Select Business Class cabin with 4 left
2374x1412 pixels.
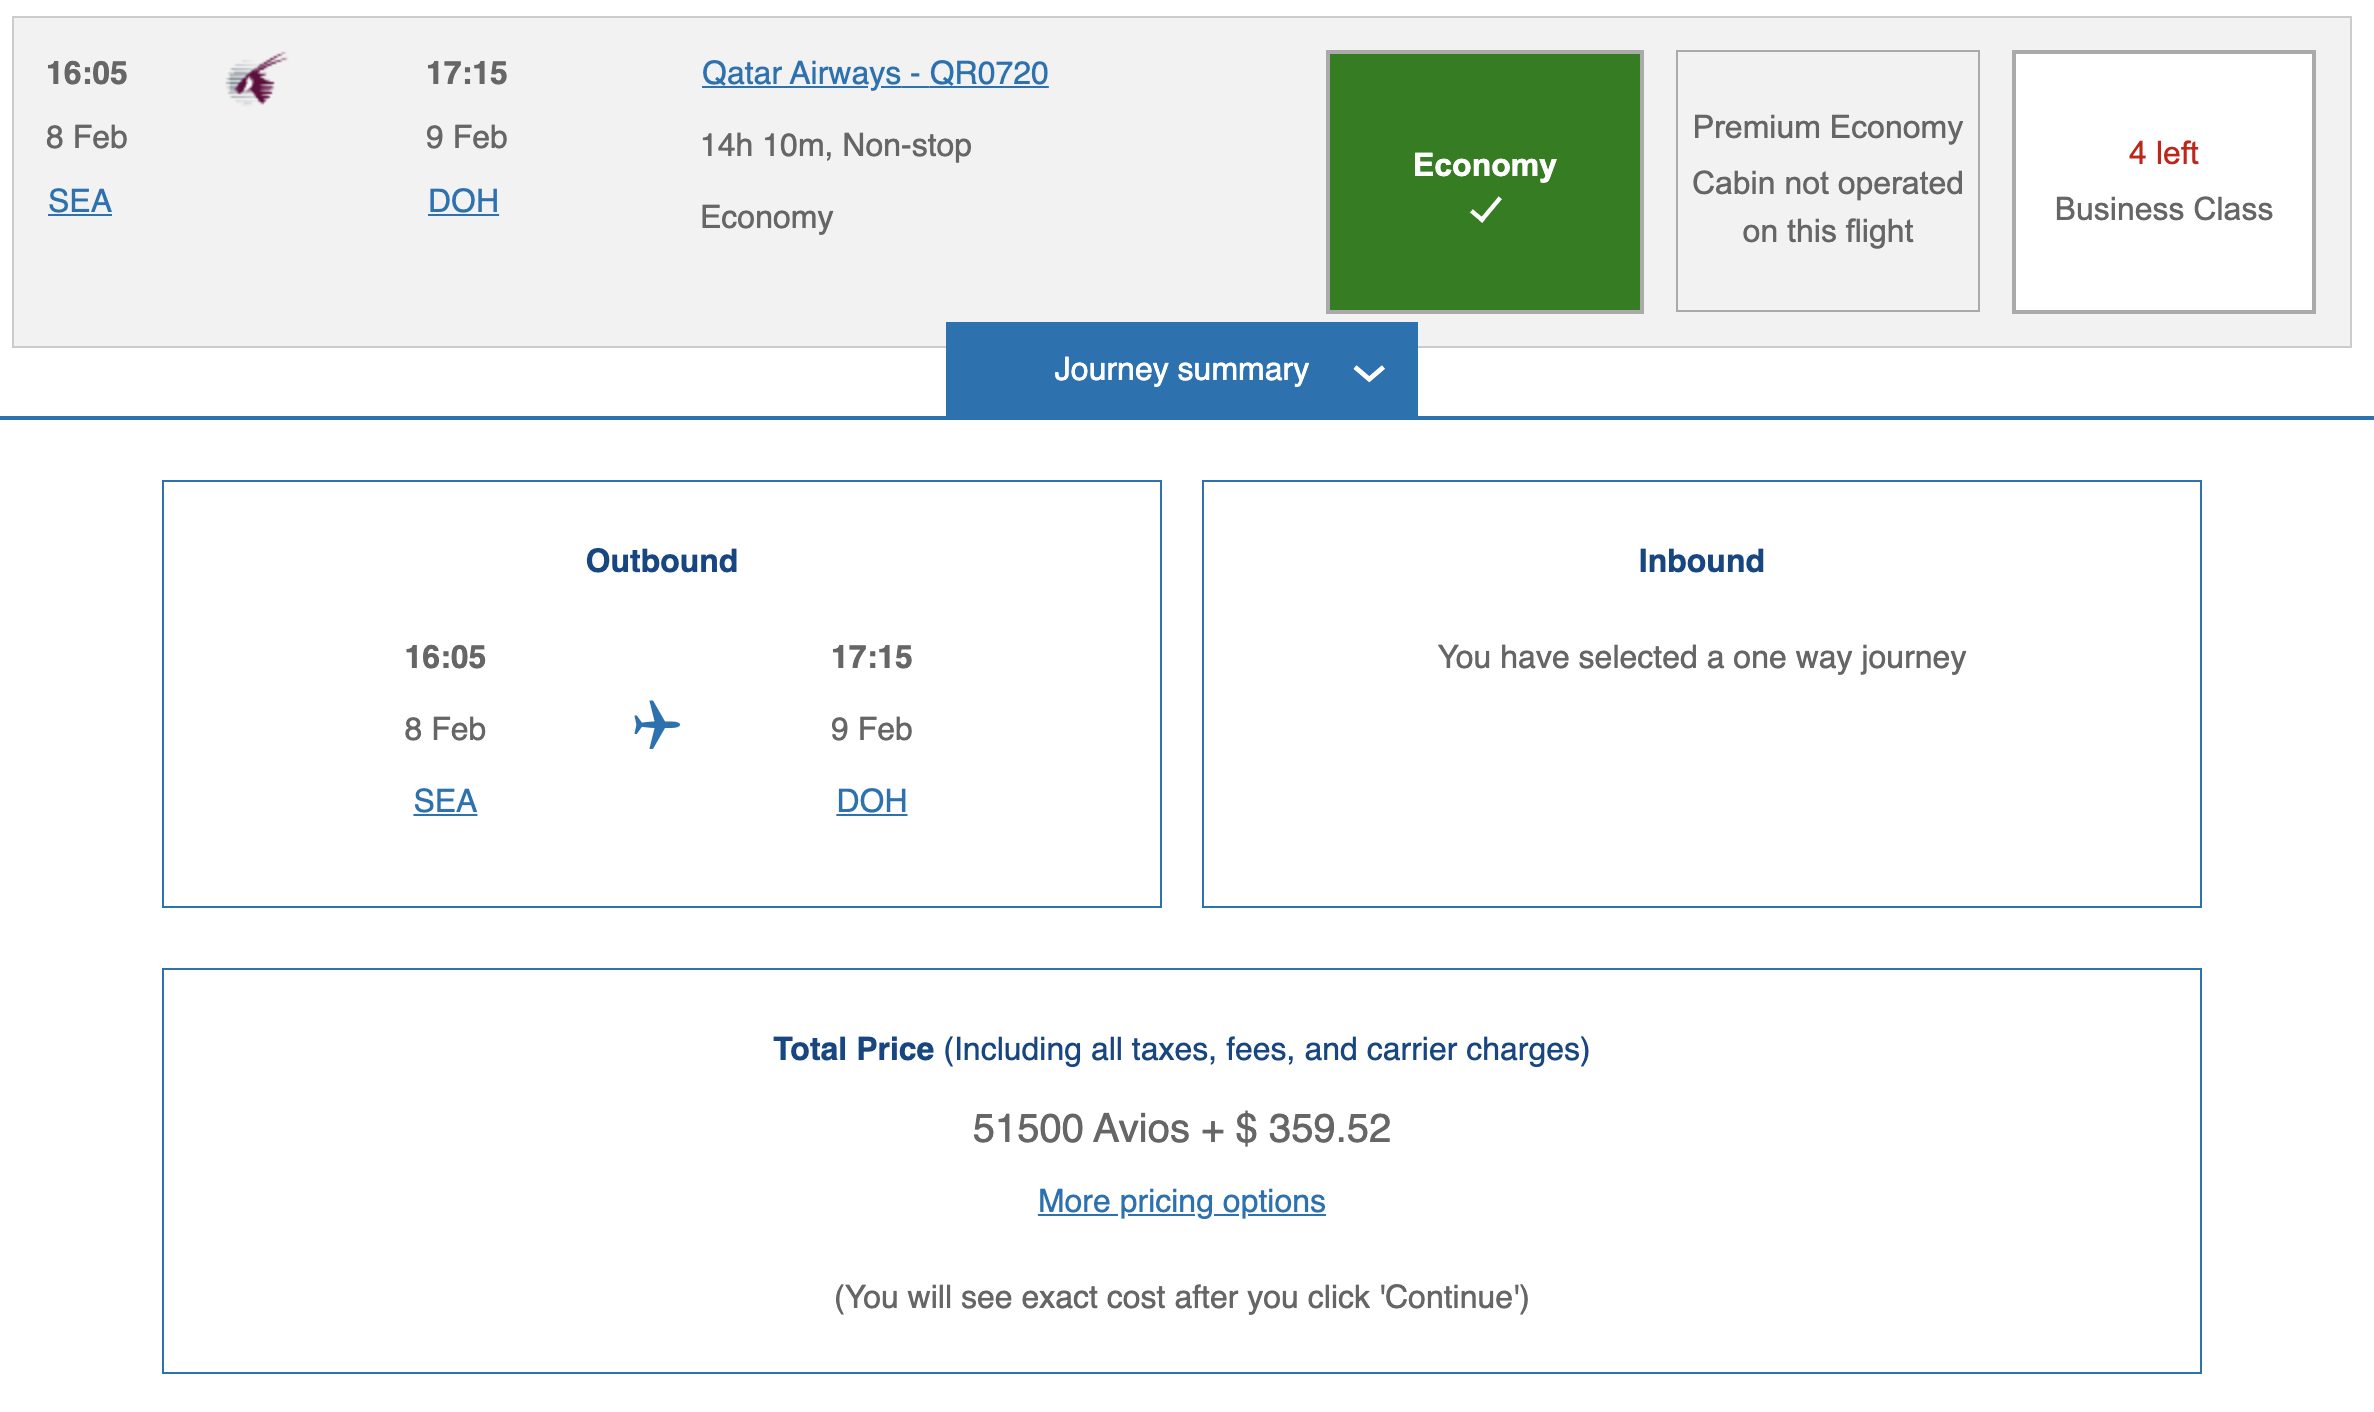[2163, 182]
